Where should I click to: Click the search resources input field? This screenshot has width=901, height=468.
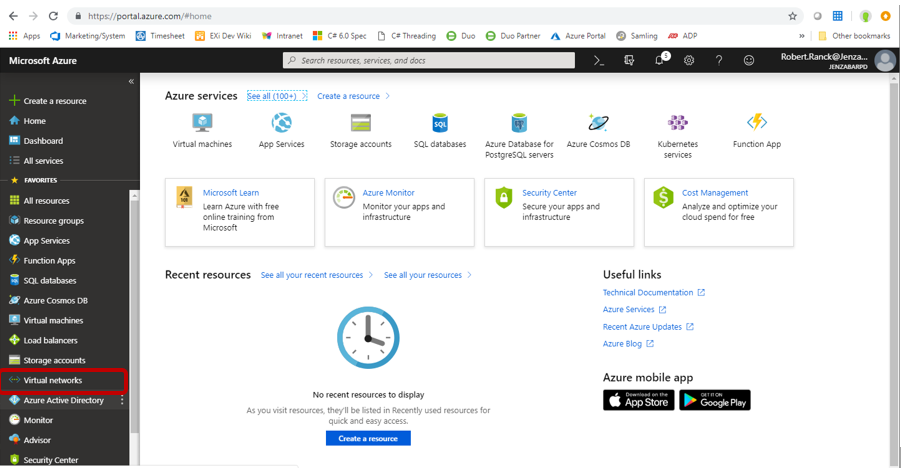click(430, 61)
